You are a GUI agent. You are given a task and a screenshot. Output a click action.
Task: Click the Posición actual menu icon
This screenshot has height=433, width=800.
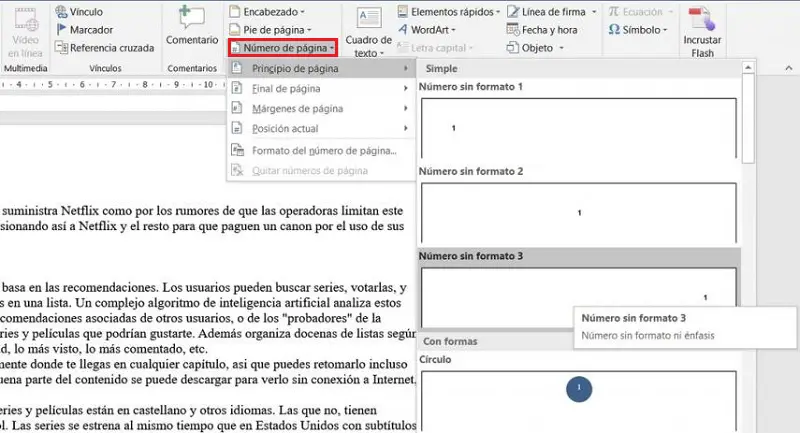237,128
